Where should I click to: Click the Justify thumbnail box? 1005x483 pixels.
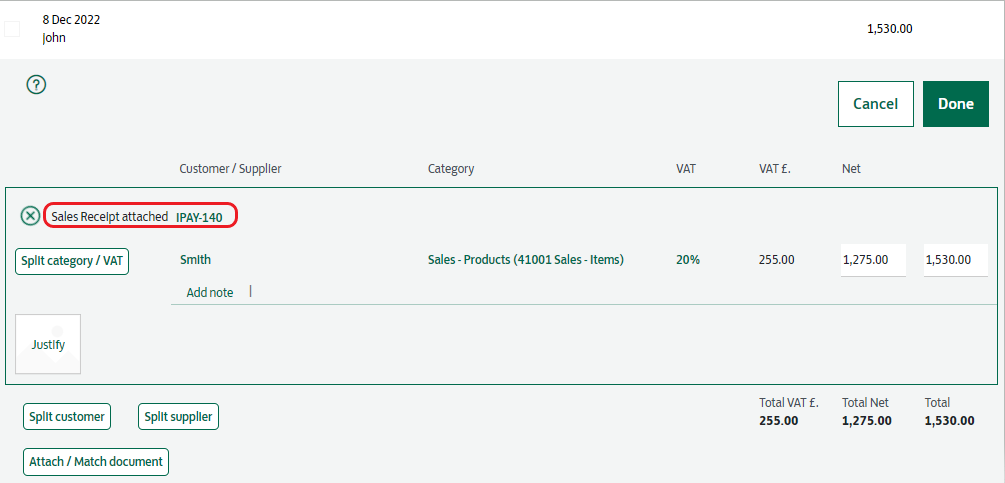[x=48, y=344]
